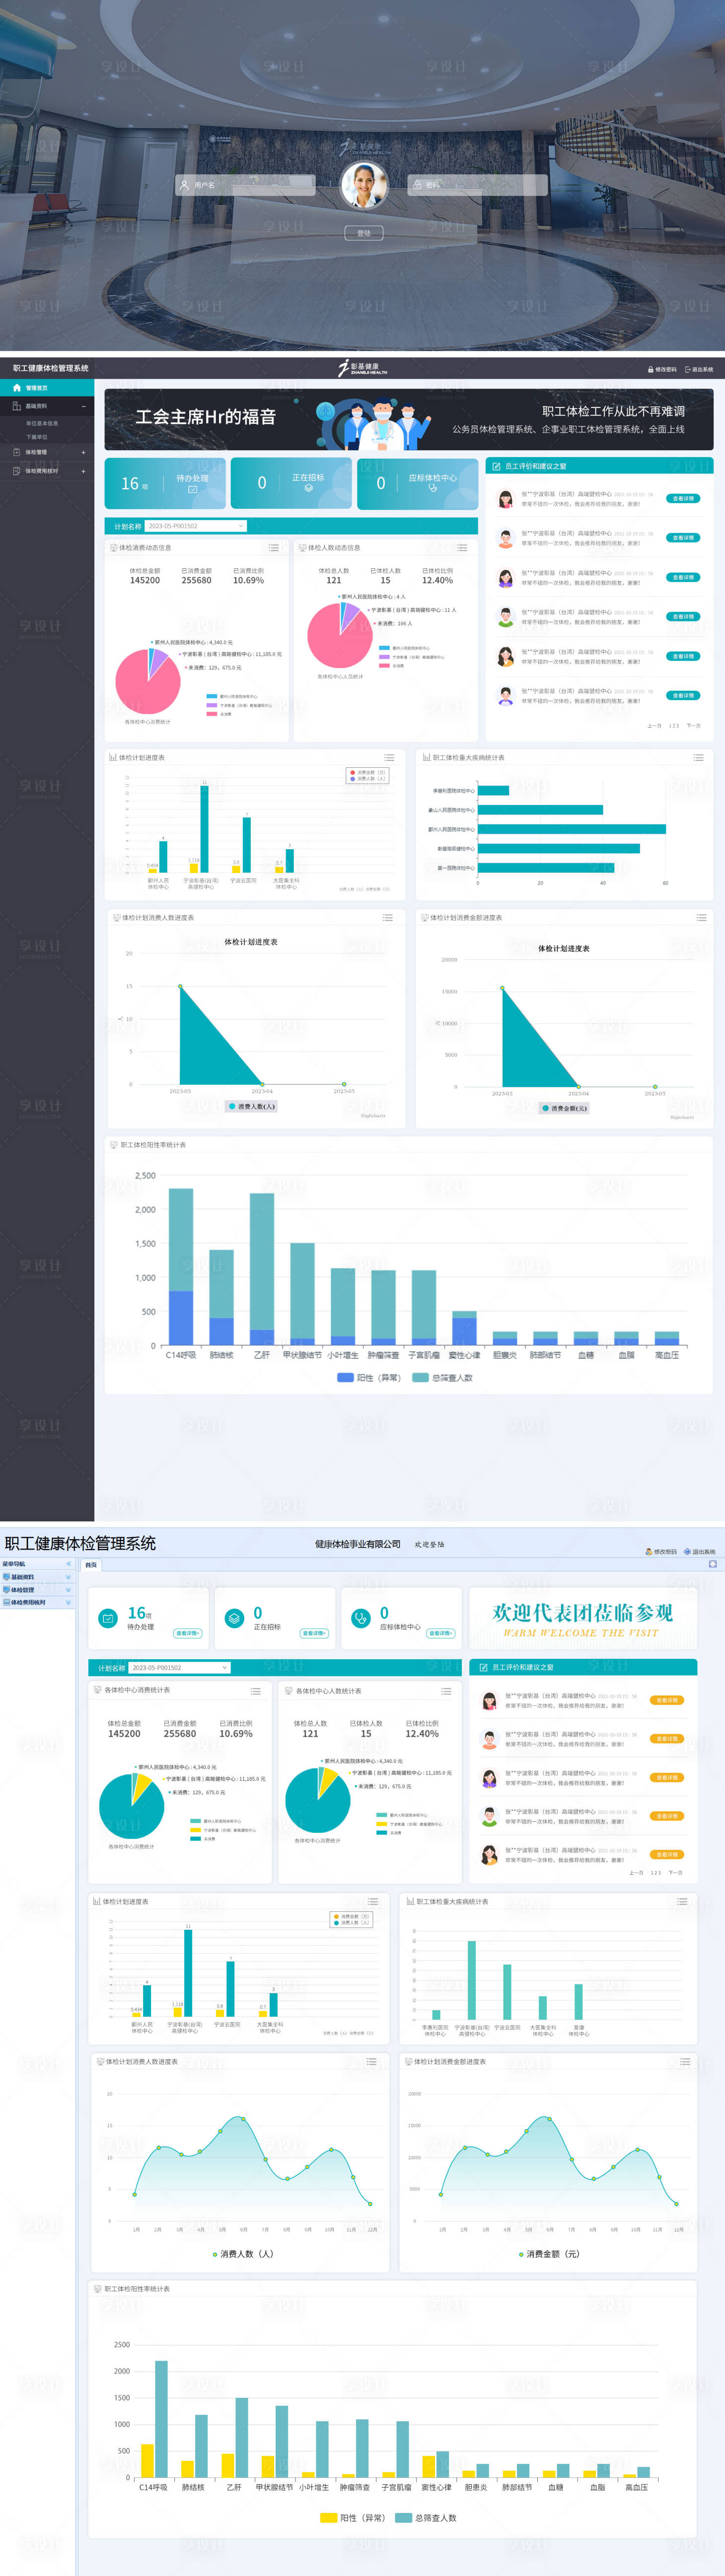The height and width of the screenshot is (2576, 725).
Task: Click last 查看详情 button in dark dashboard reviews
Action: (683, 695)
